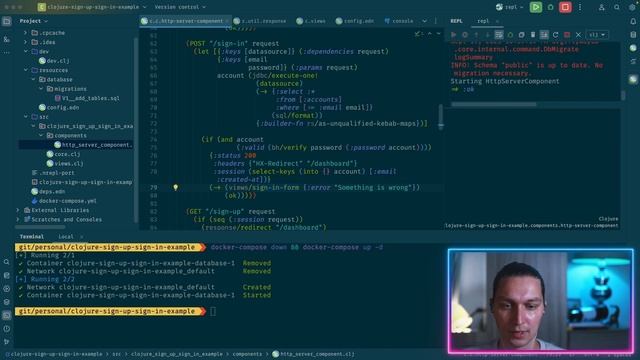Open views.clj in the project tree
This screenshot has width=640, height=360.
(x=65, y=164)
